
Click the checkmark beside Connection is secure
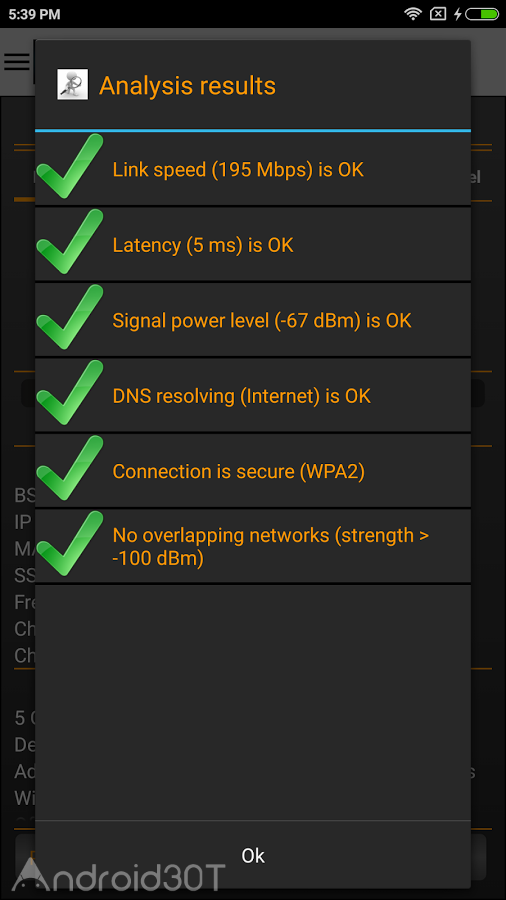tap(70, 468)
